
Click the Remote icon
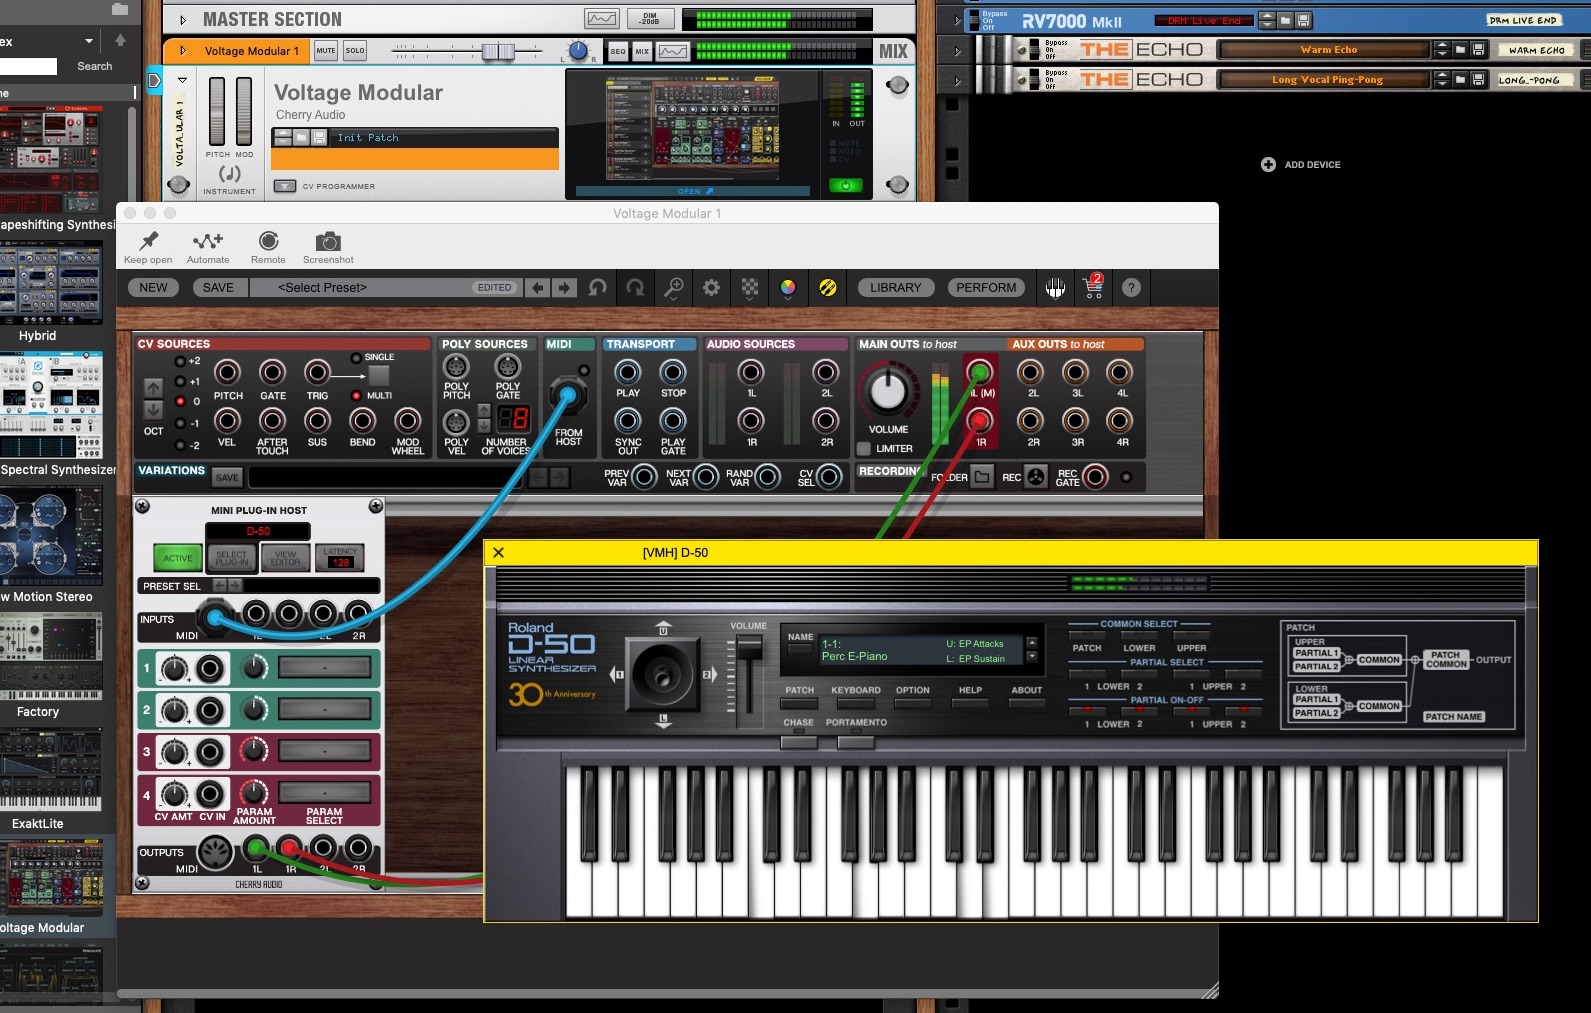268,241
